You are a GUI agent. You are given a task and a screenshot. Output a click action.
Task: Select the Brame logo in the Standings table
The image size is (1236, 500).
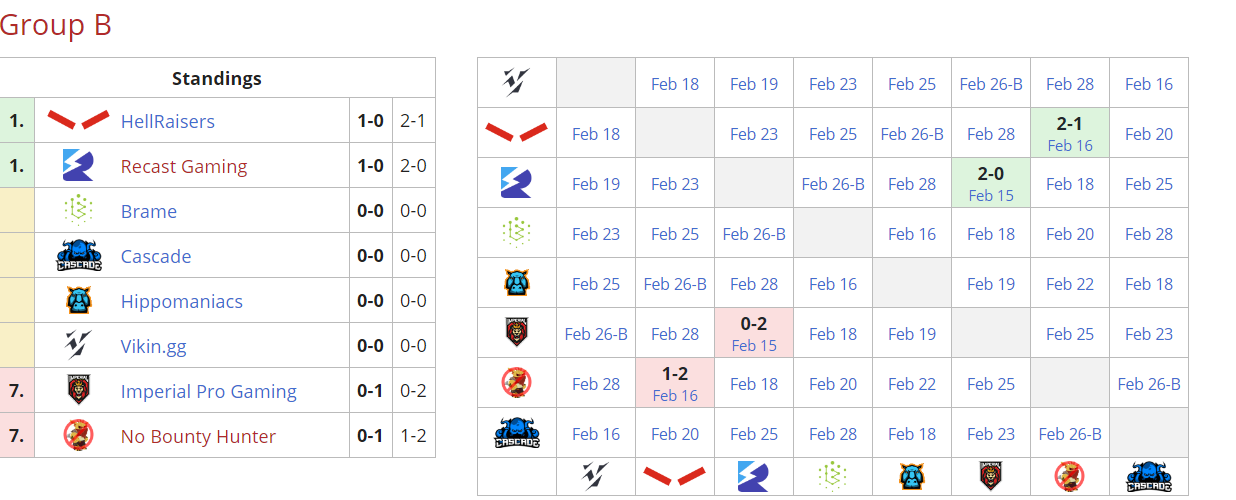[78, 211]
